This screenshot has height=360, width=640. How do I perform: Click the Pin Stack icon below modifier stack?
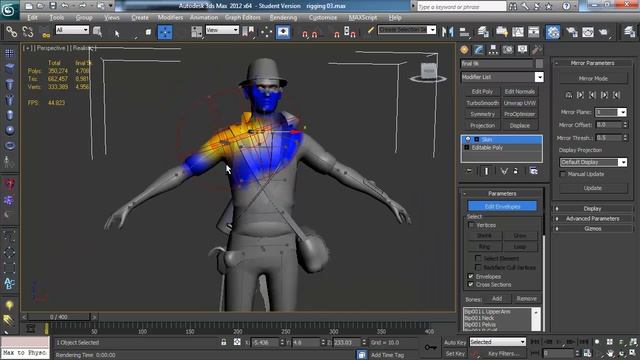pyautogui.click(x=469, y=171)
